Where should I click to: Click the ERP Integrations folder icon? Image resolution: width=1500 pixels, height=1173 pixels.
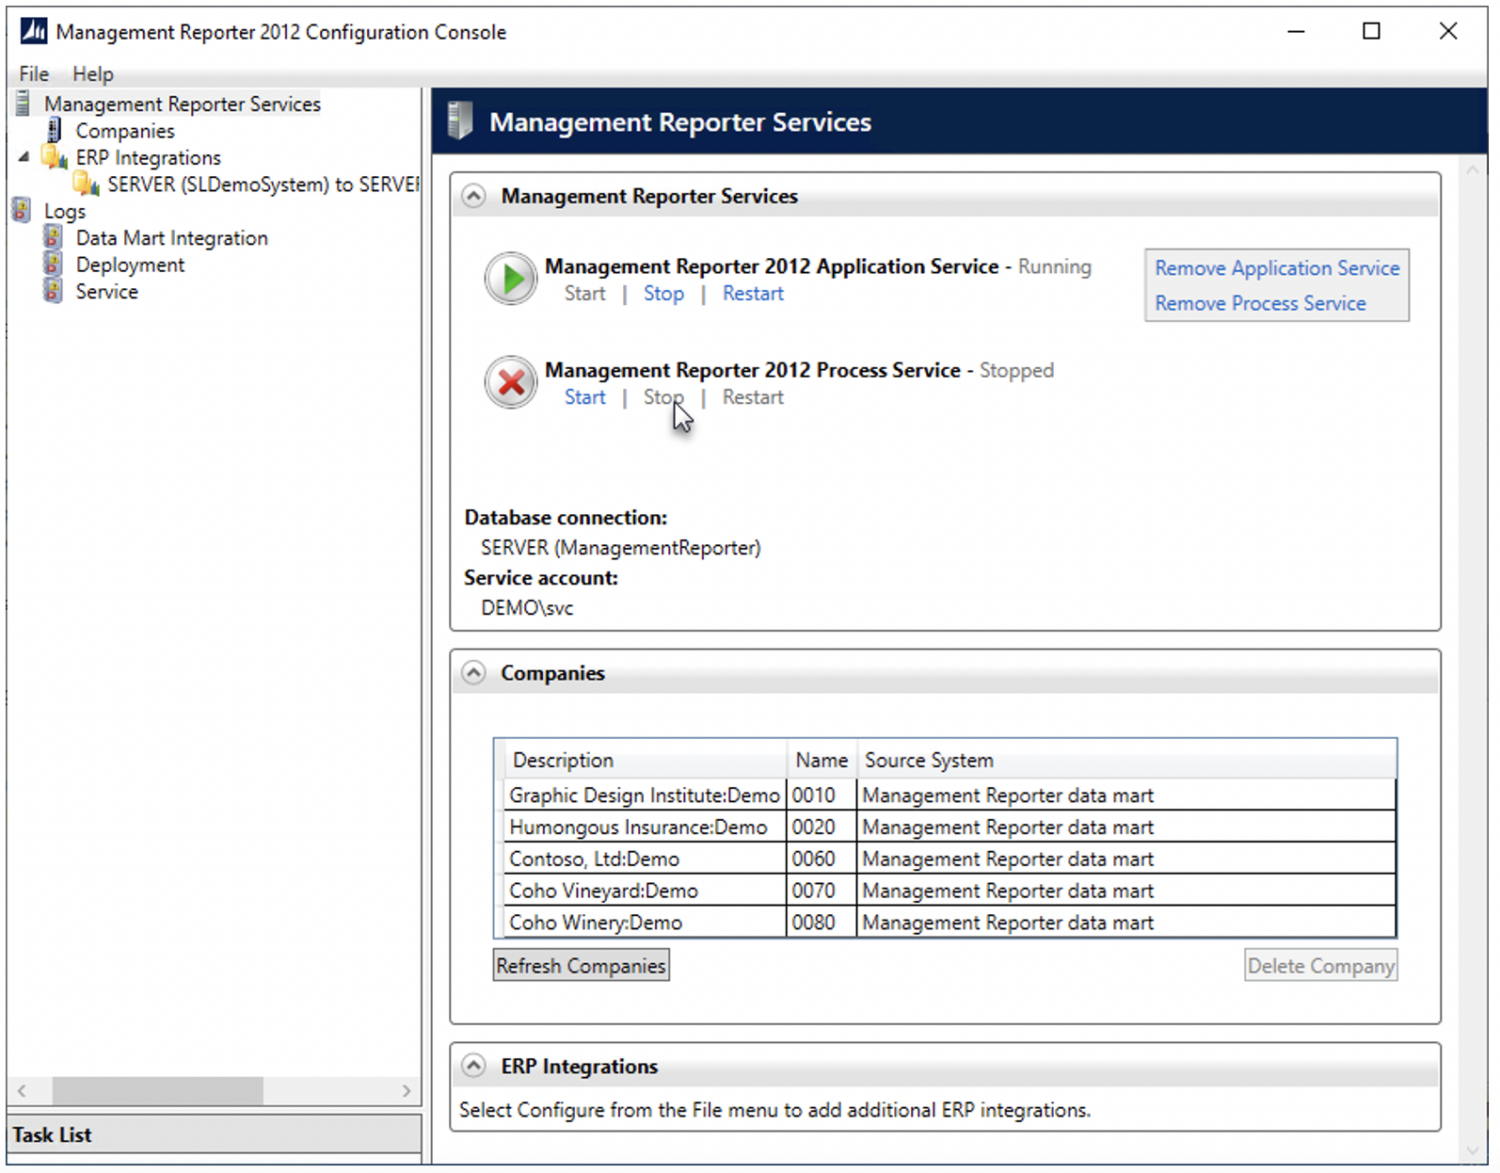pos(54,157)
